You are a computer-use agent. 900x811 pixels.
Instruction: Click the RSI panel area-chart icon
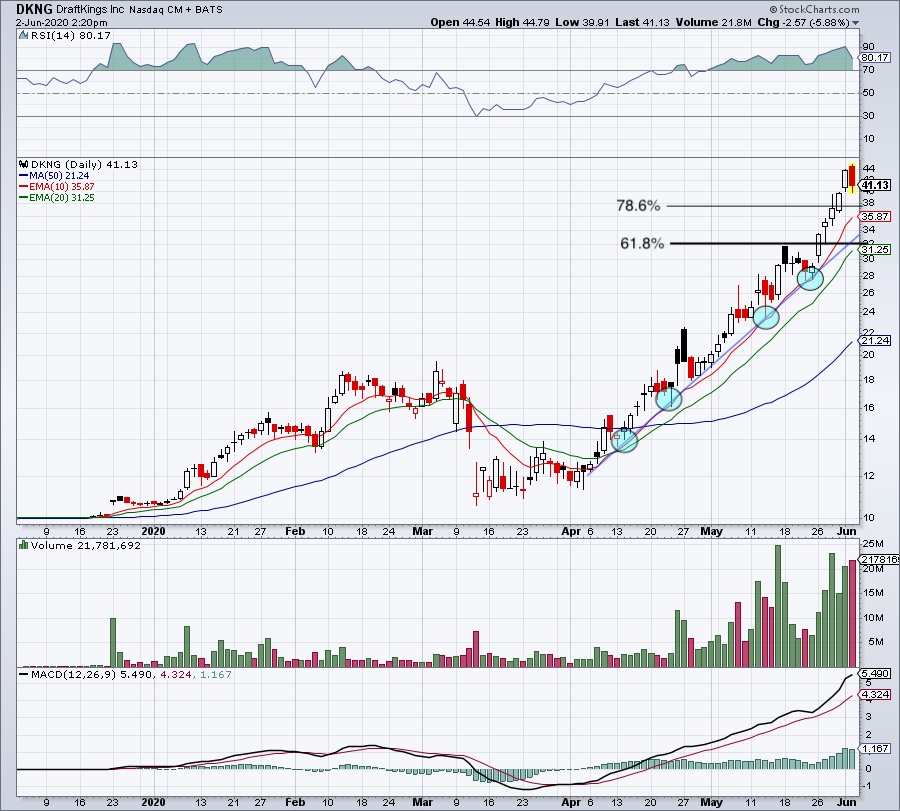pos(24,36)
